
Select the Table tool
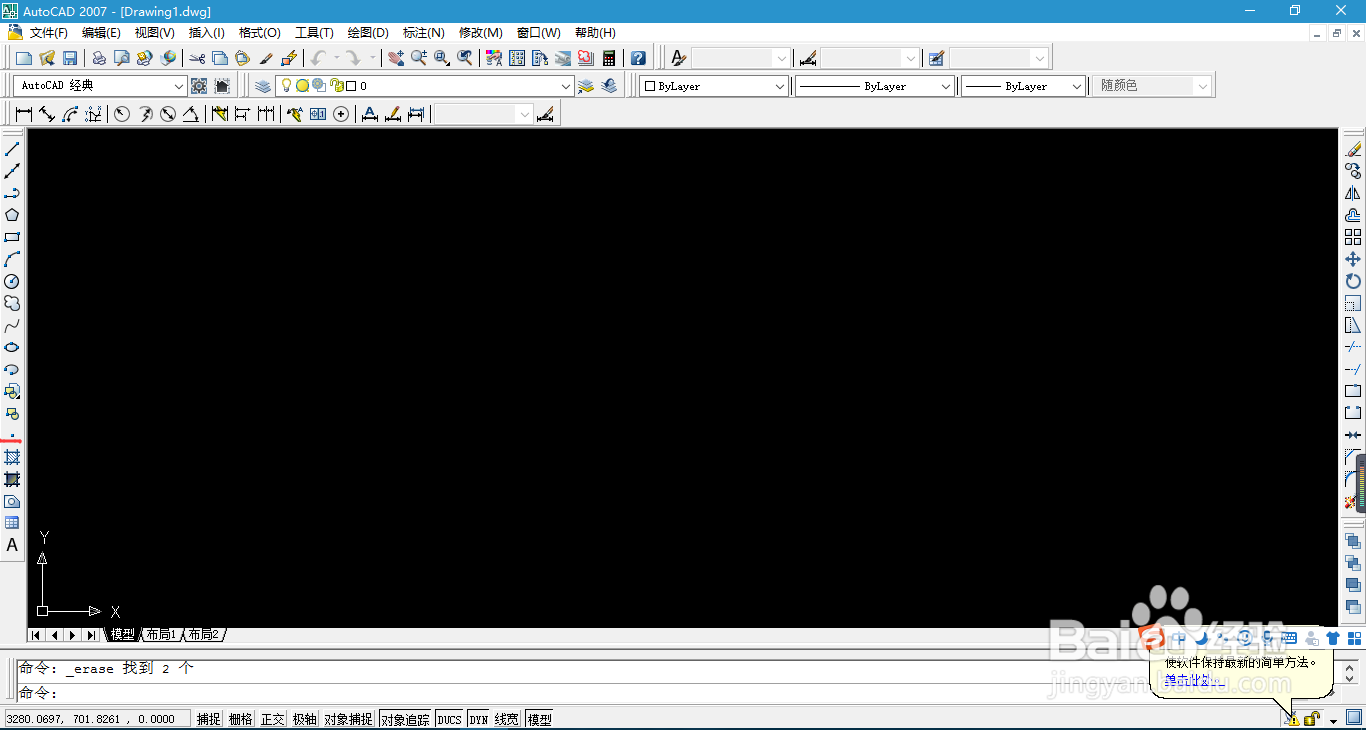(12, 523)
